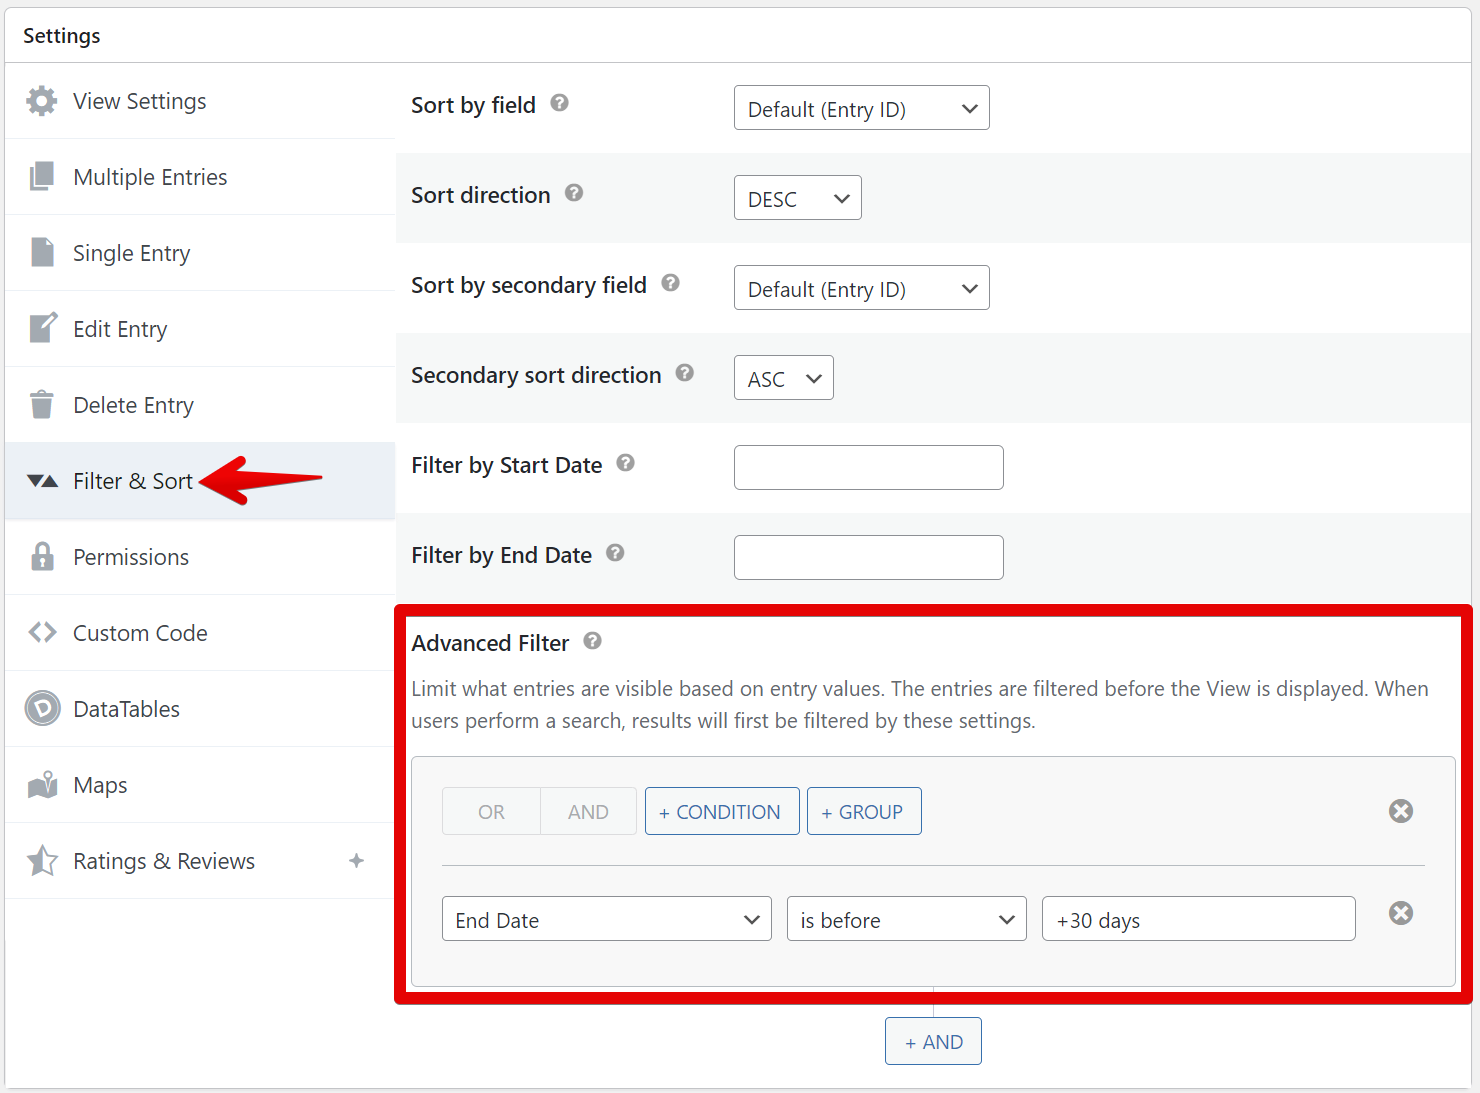Image resolution: width=1480 pixels, height=1093 pixels.
Task: Open the DataTables settings tab
Action: [126, 709]
